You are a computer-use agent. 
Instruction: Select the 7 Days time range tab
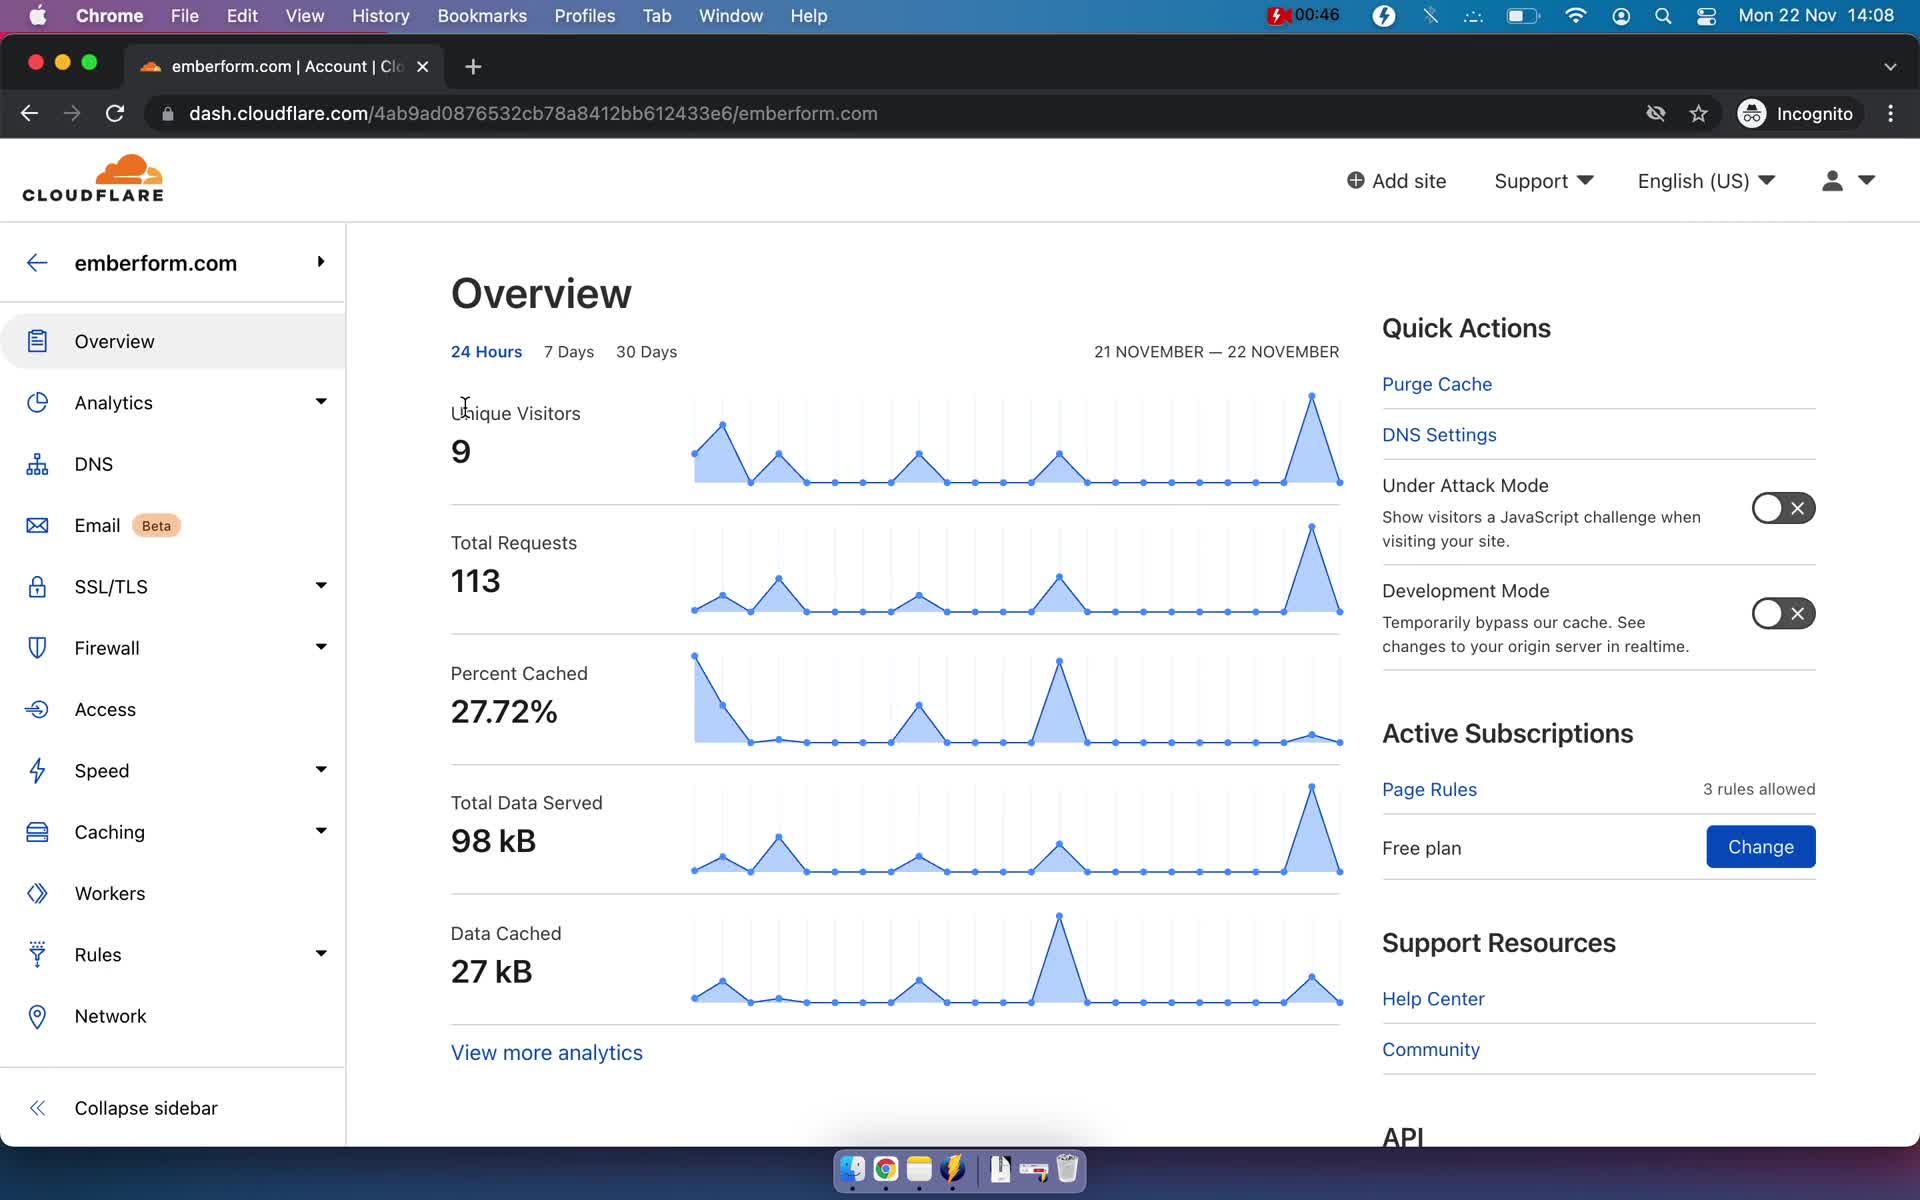click(570, 351)
